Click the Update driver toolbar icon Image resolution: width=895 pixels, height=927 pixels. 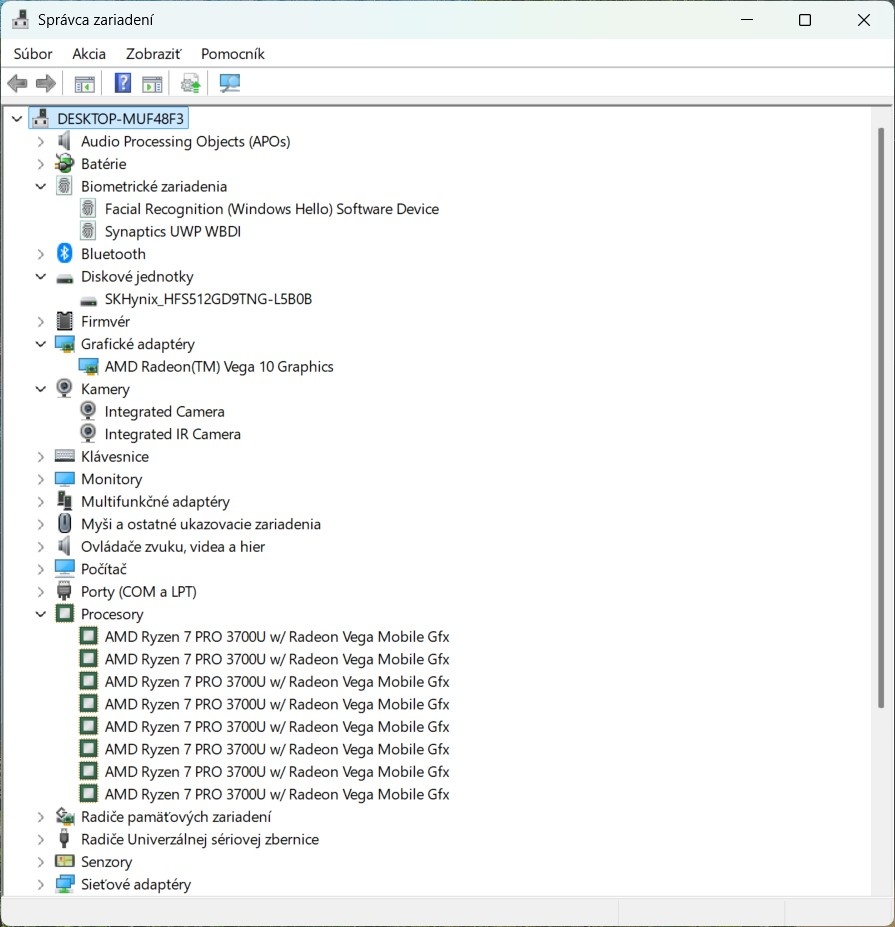(190, 83)
